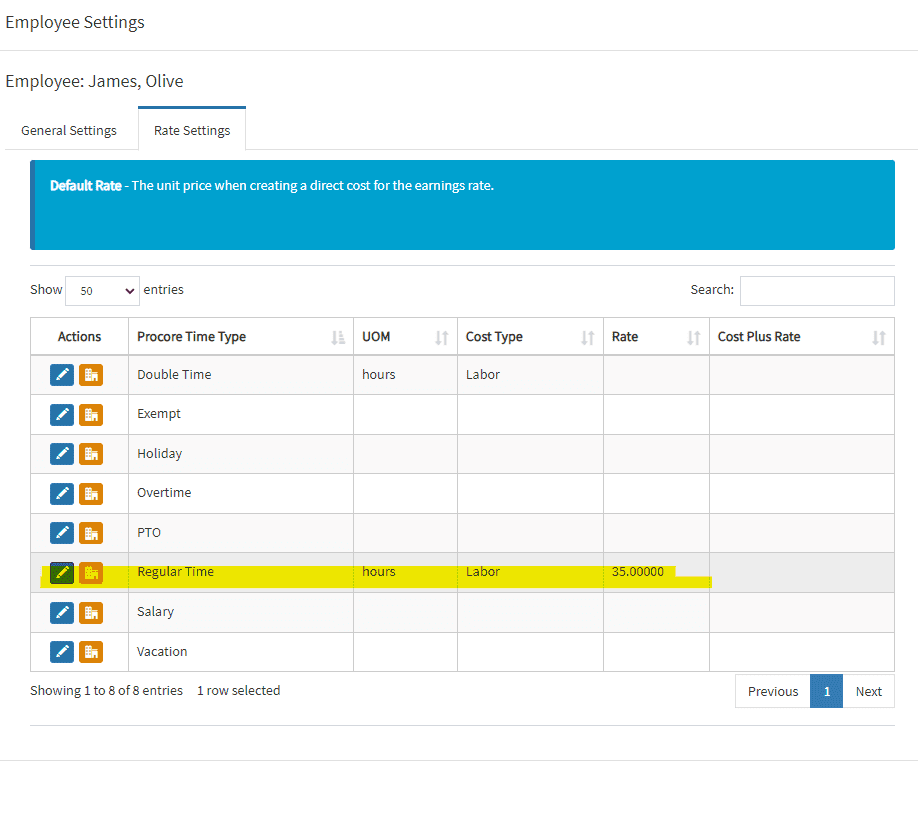Image resolution: width=918 pixels, height=824 pixels.
Task: Click the orange building icon for Overtime
Action: (91, 493)
